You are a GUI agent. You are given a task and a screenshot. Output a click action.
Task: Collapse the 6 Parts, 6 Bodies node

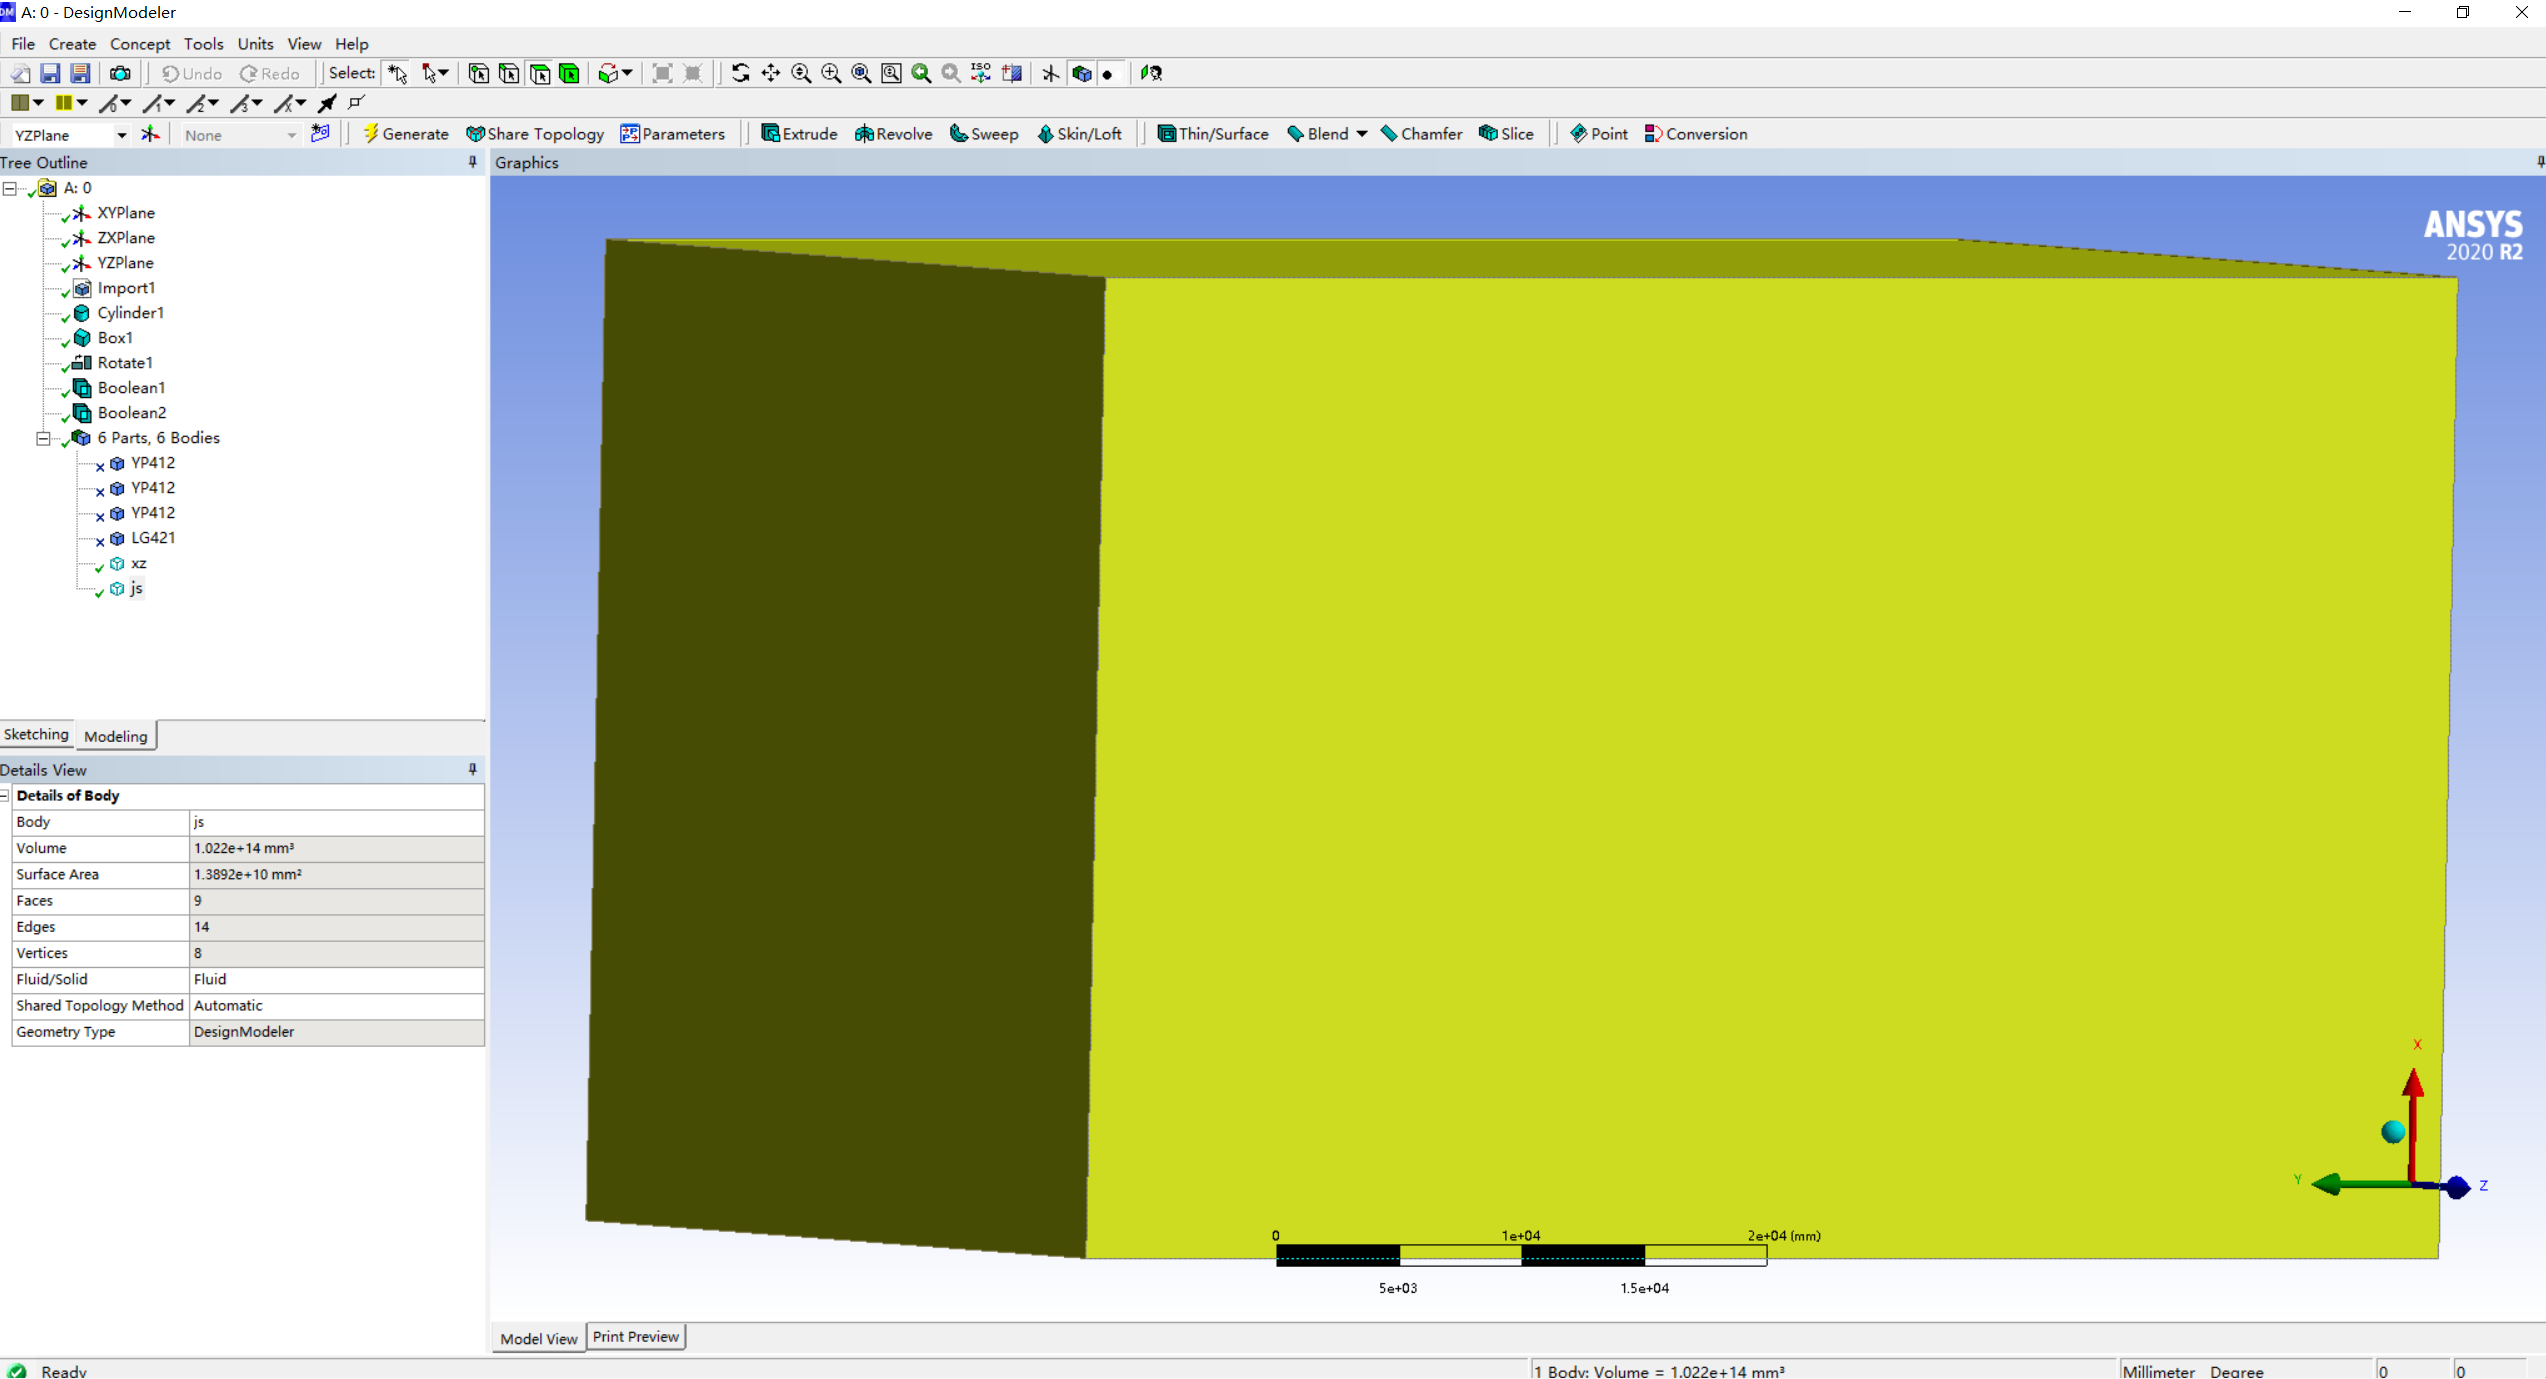43,438
